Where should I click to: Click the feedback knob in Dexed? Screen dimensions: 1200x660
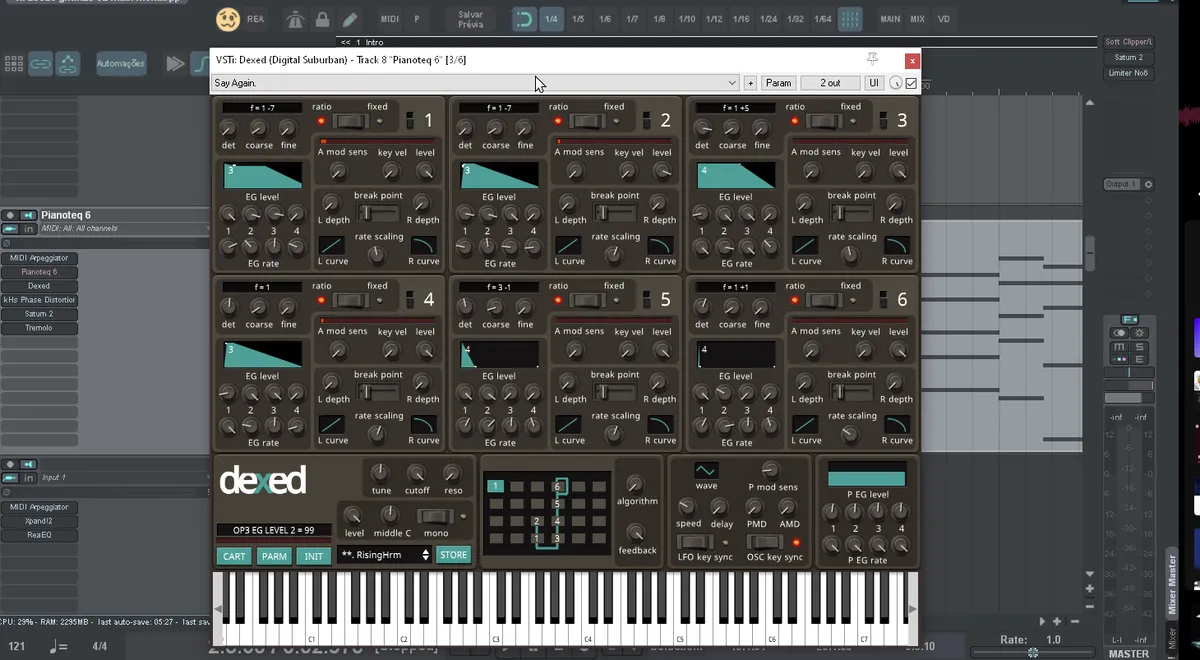tap(636, 531)
